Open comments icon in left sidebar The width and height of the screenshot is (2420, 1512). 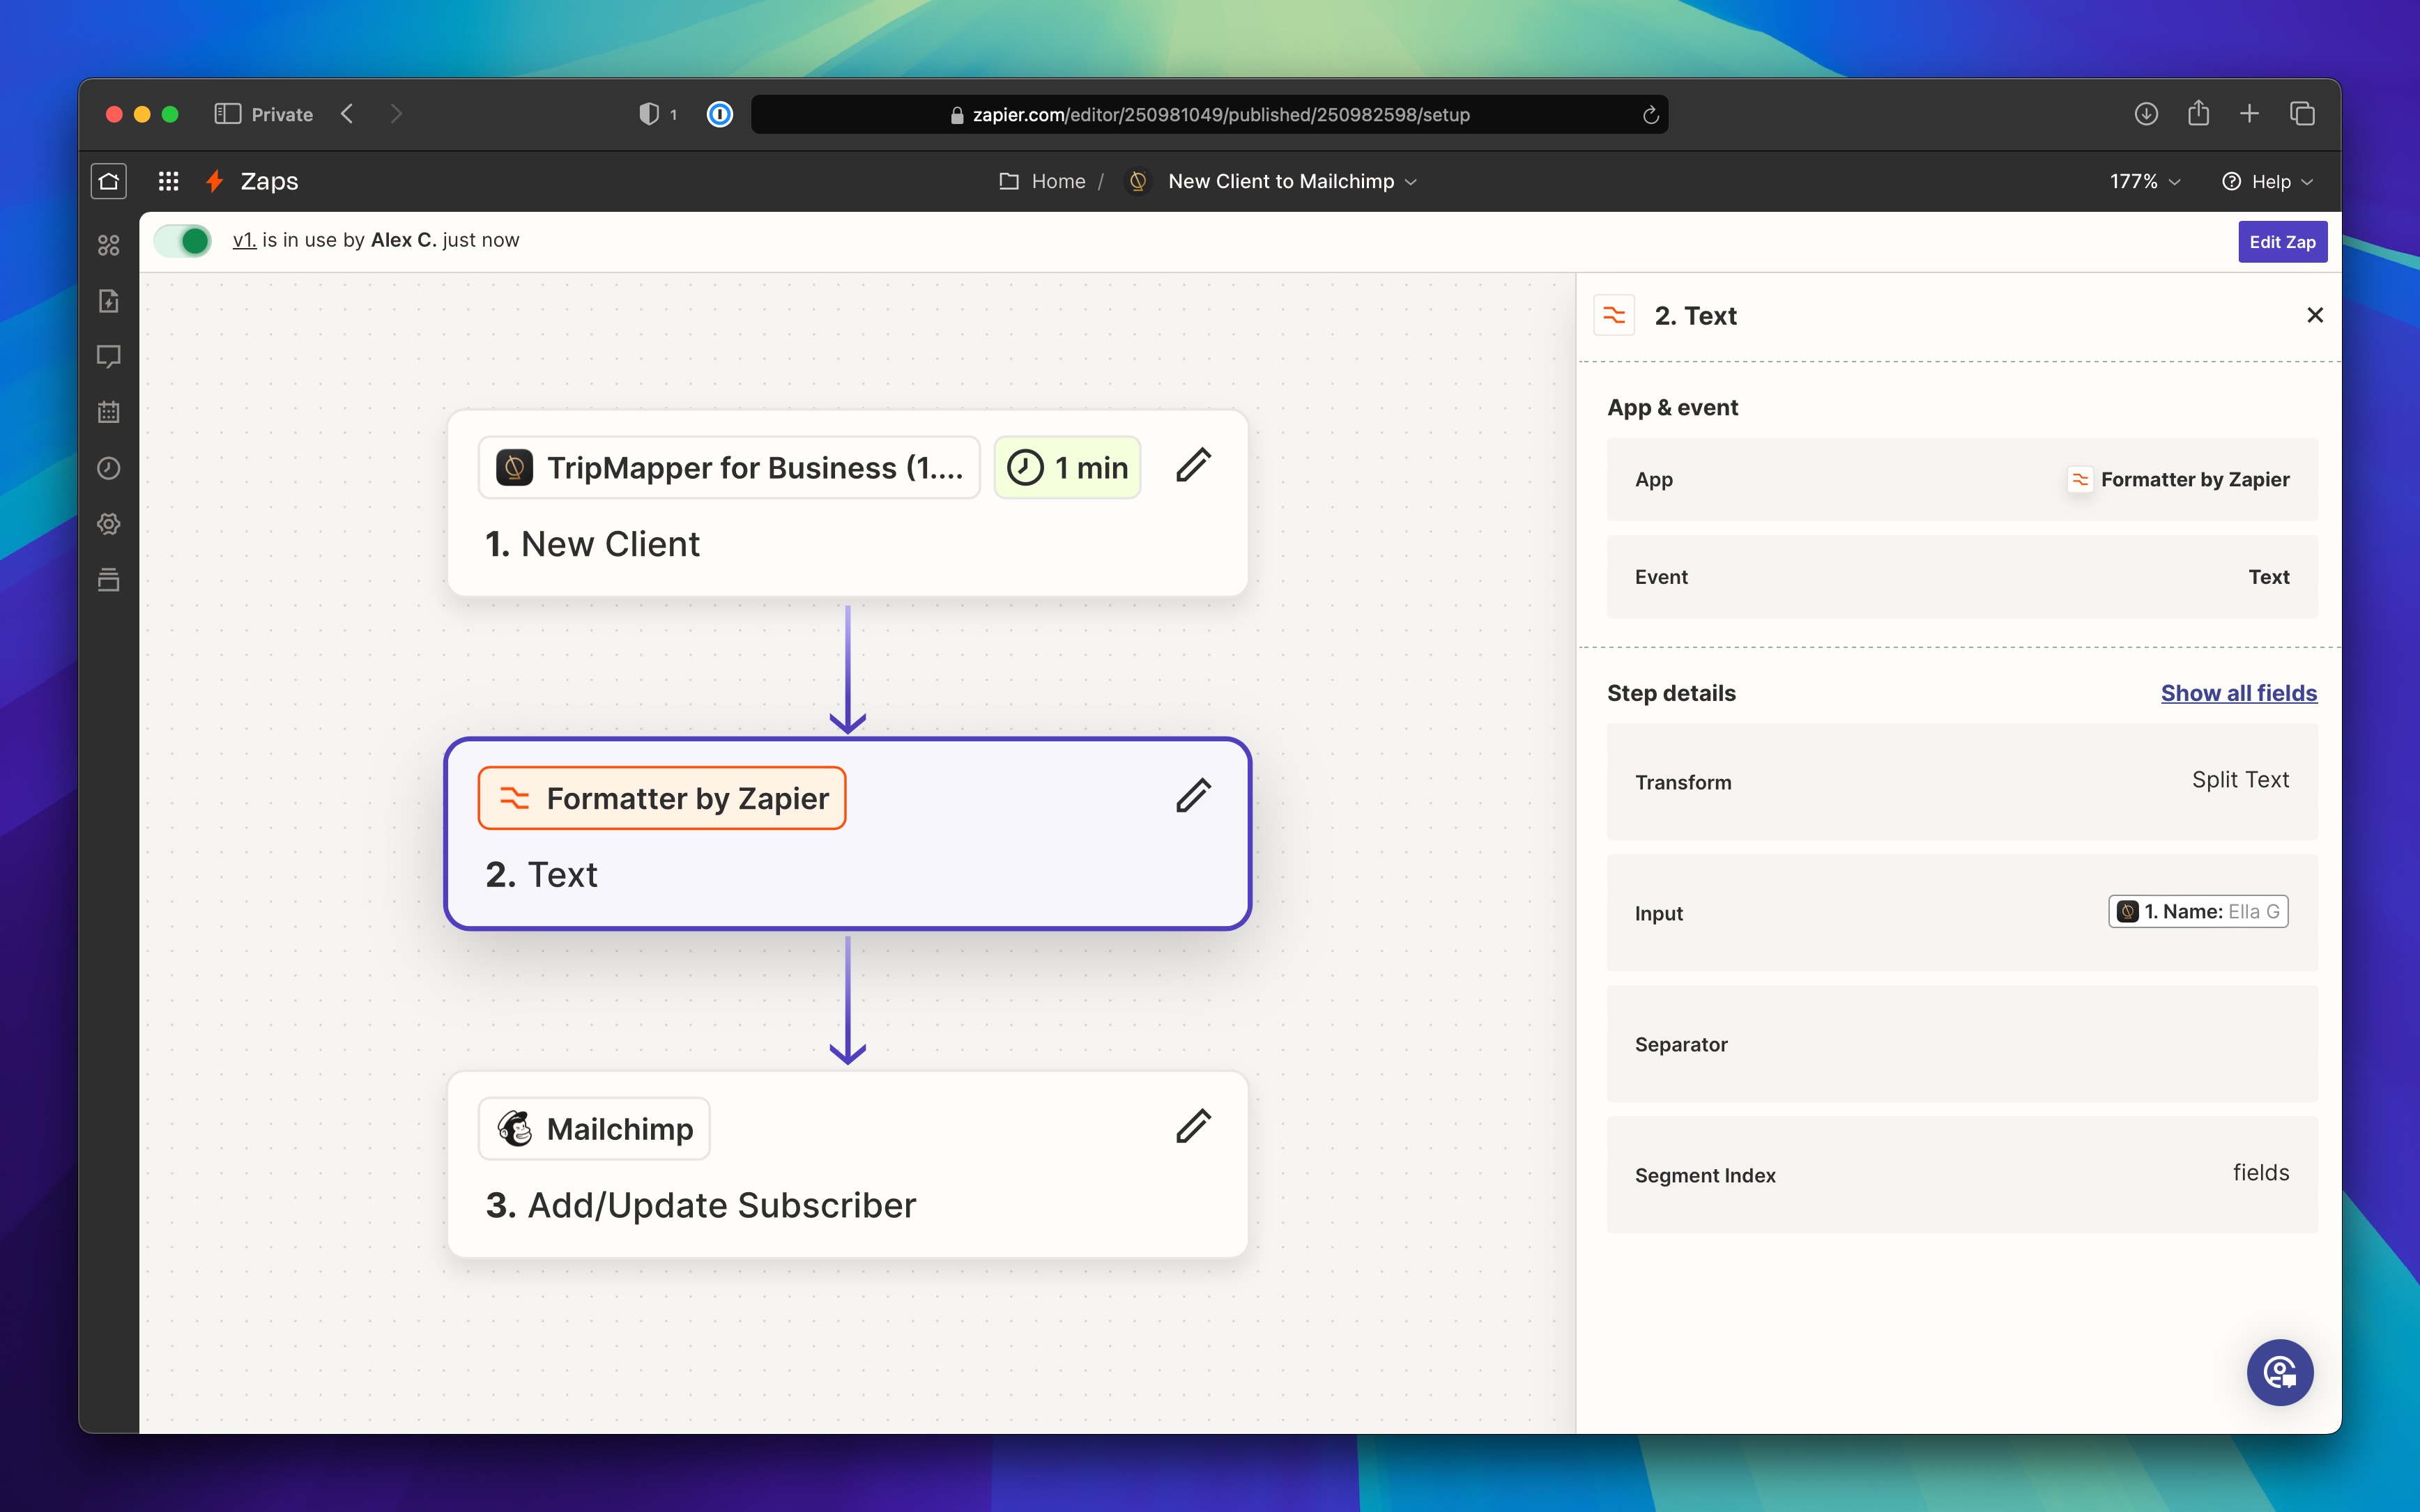pos(108,356)
